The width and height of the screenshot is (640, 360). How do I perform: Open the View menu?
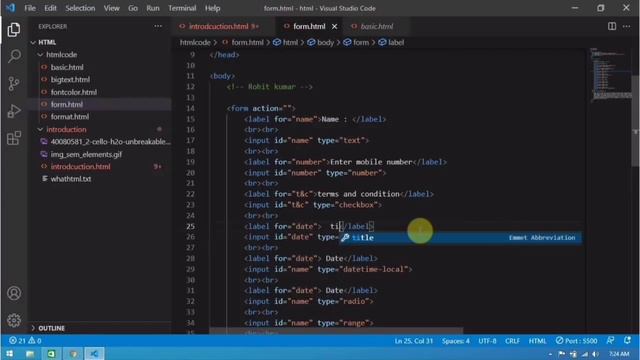click(111, 8)
